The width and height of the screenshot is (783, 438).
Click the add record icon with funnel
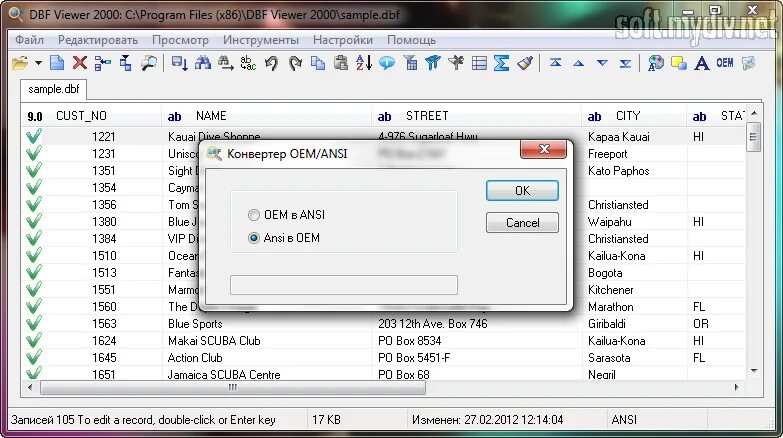(126, 63)
